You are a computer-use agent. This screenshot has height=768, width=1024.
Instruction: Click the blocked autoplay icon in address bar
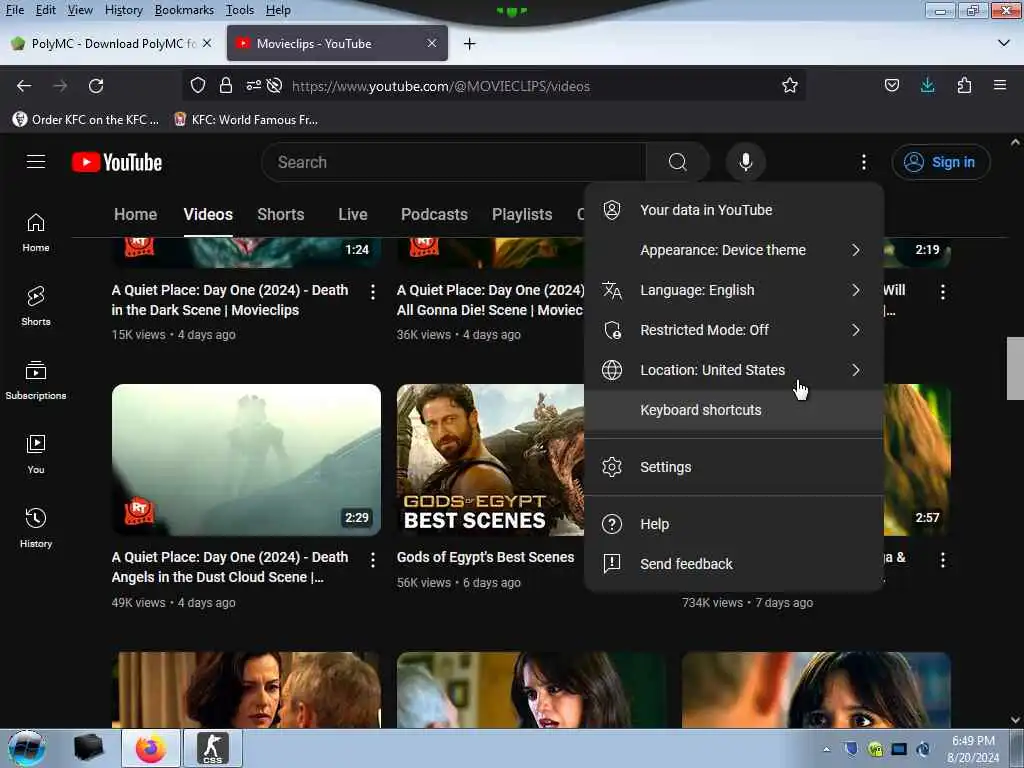[x=275, y=86]
